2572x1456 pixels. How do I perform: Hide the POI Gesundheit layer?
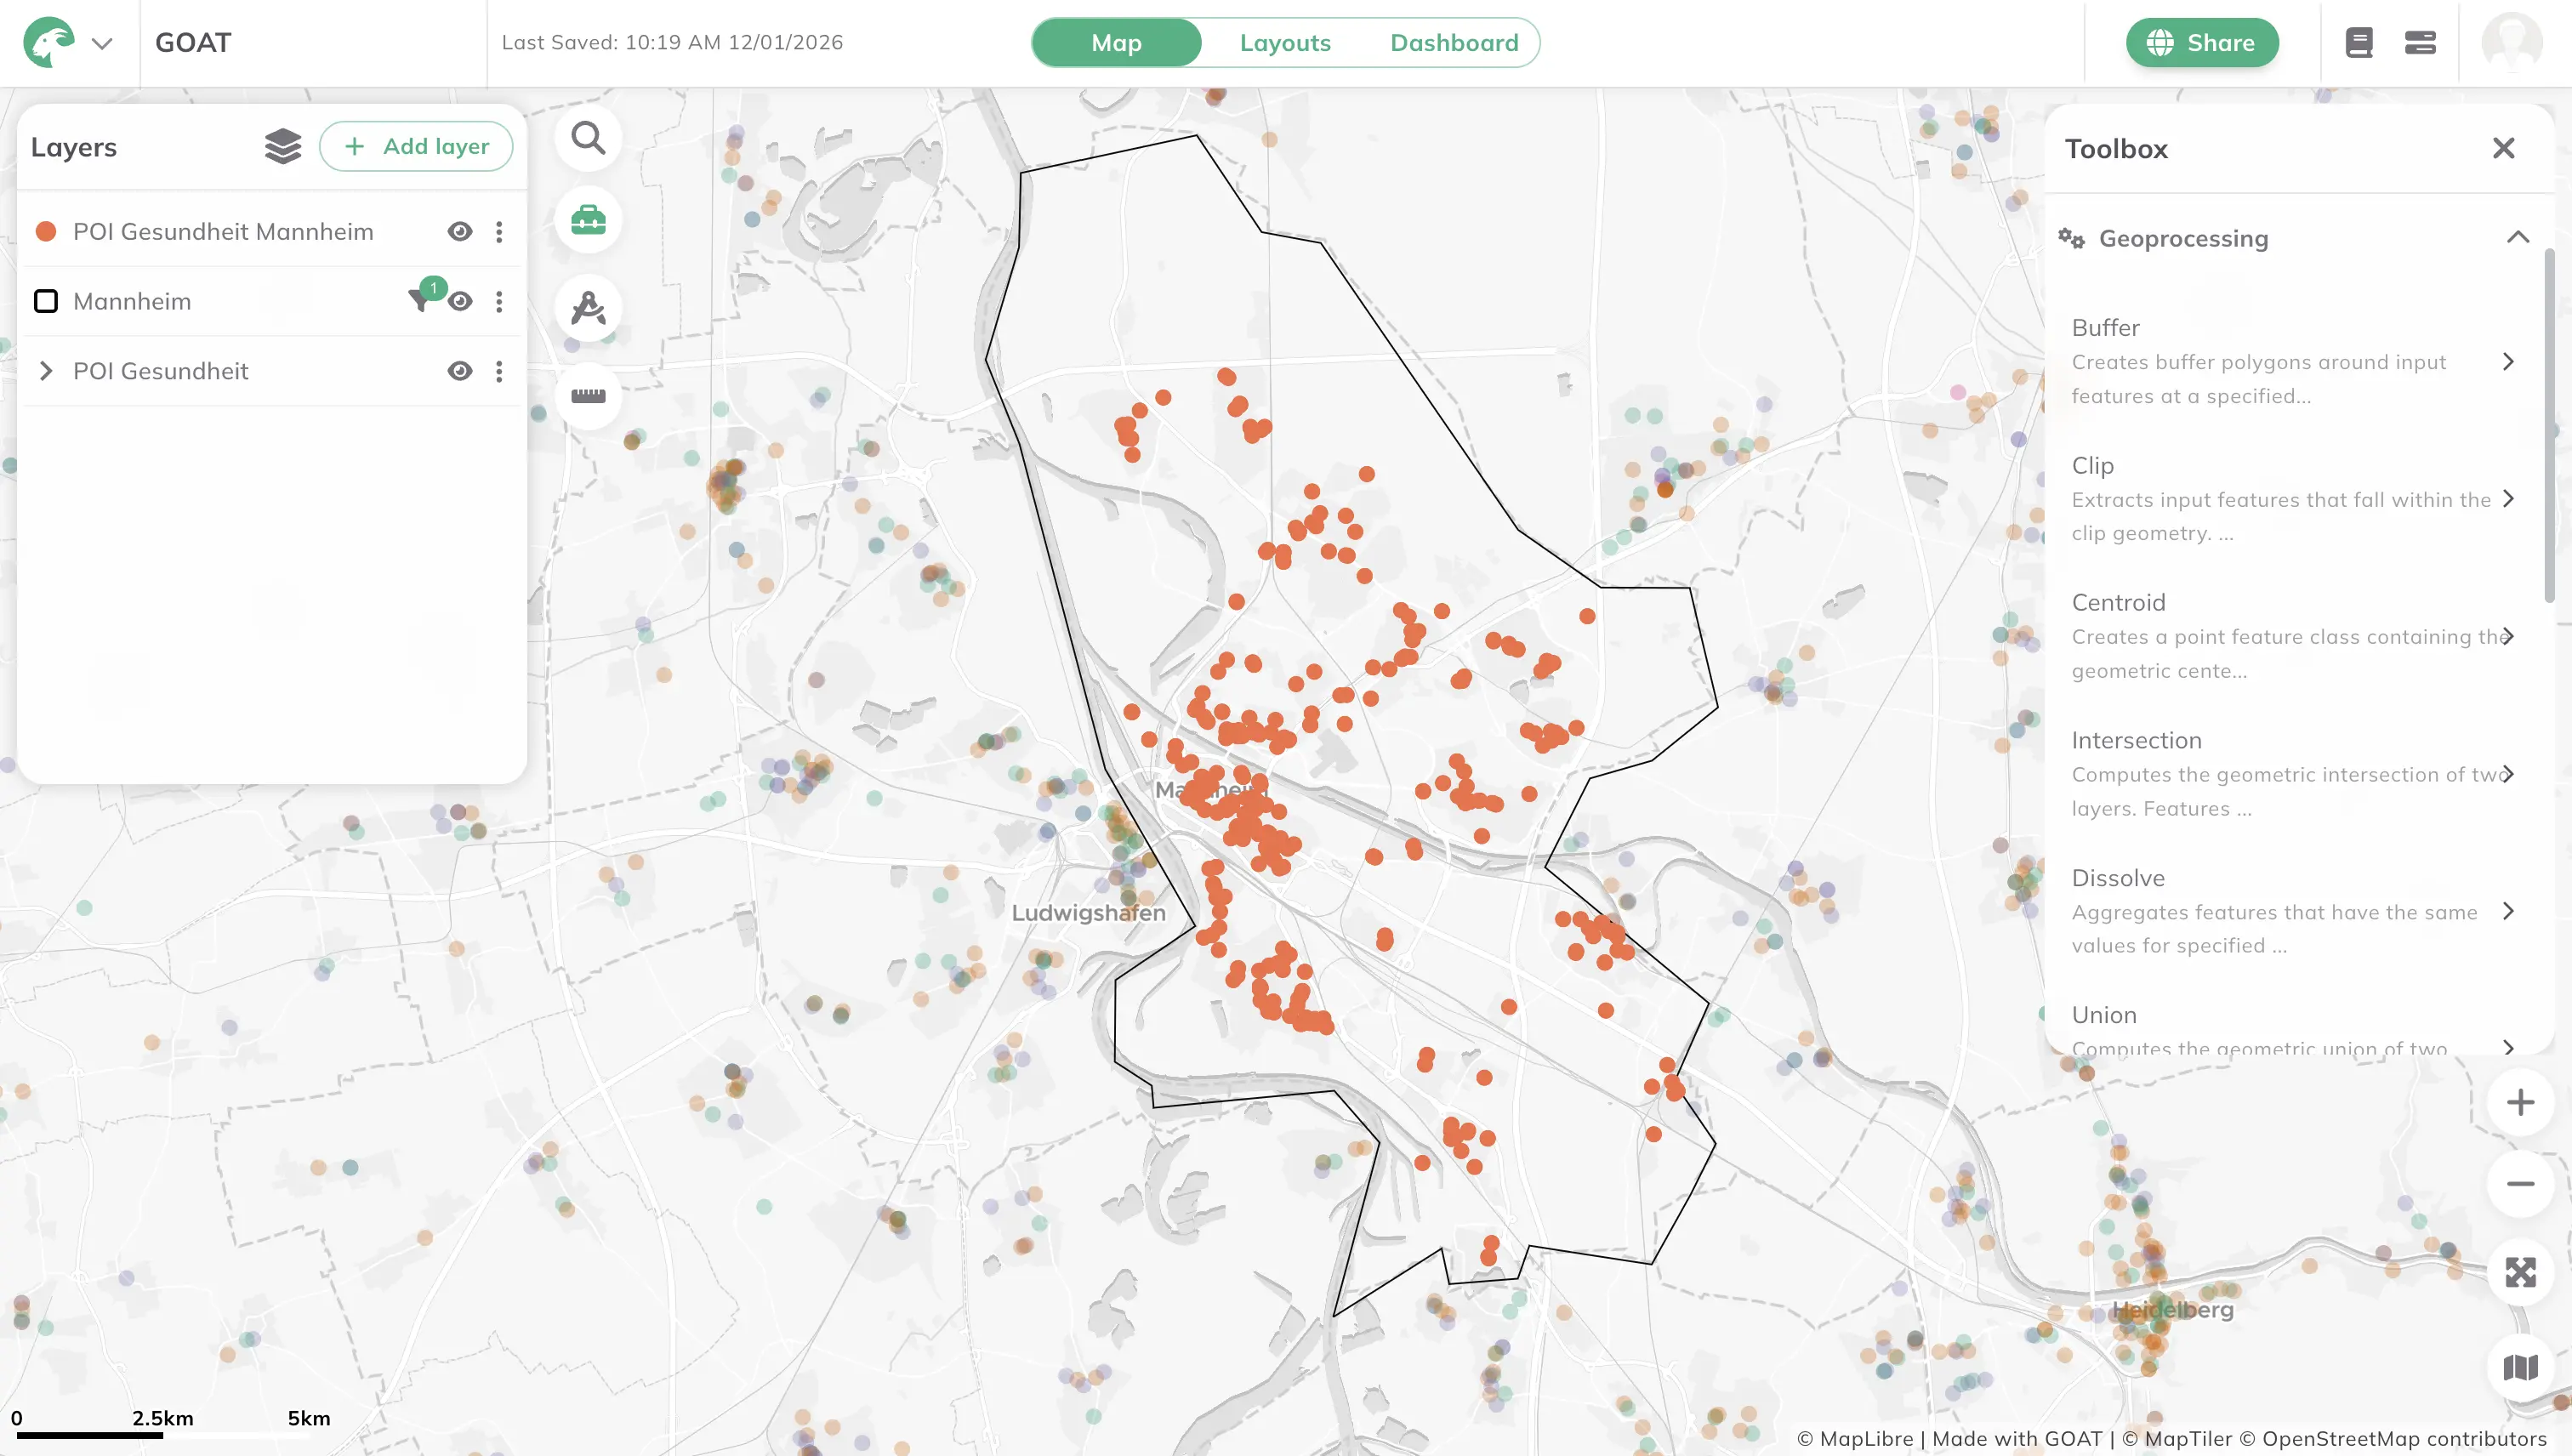460,371
